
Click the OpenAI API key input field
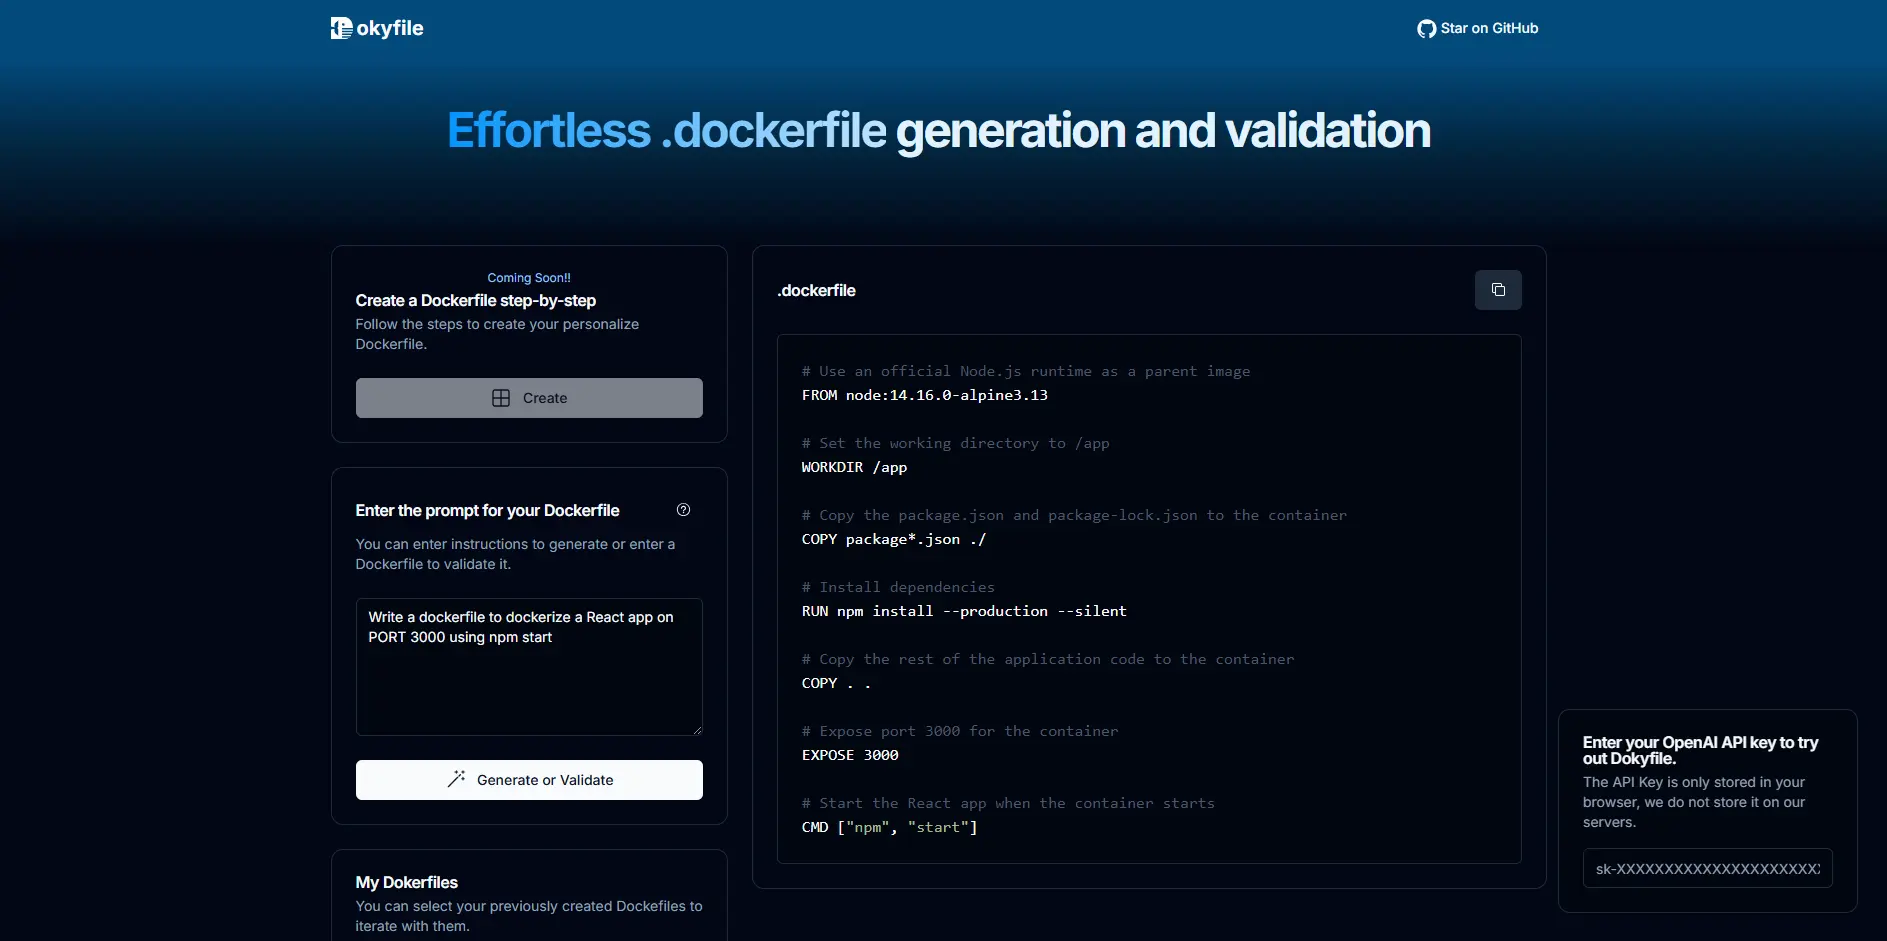[x=1706, y=868]
